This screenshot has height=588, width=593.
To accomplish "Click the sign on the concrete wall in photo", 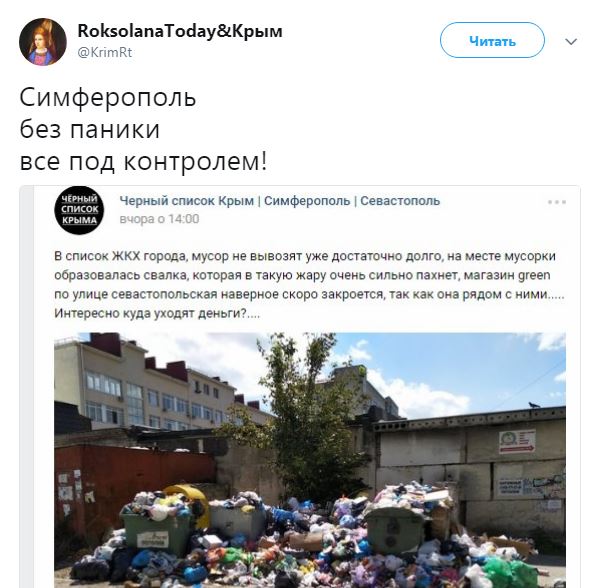I will (517, 442).
